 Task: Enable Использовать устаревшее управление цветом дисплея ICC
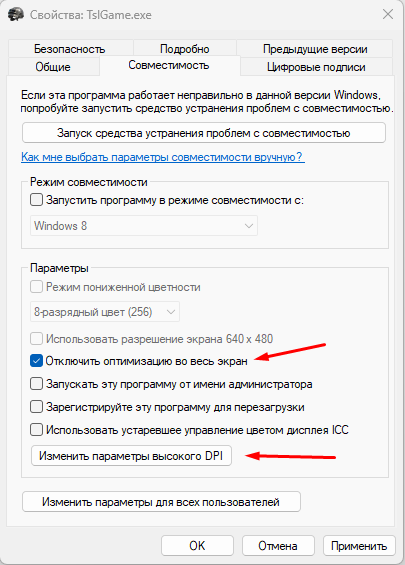click(36, 430)
